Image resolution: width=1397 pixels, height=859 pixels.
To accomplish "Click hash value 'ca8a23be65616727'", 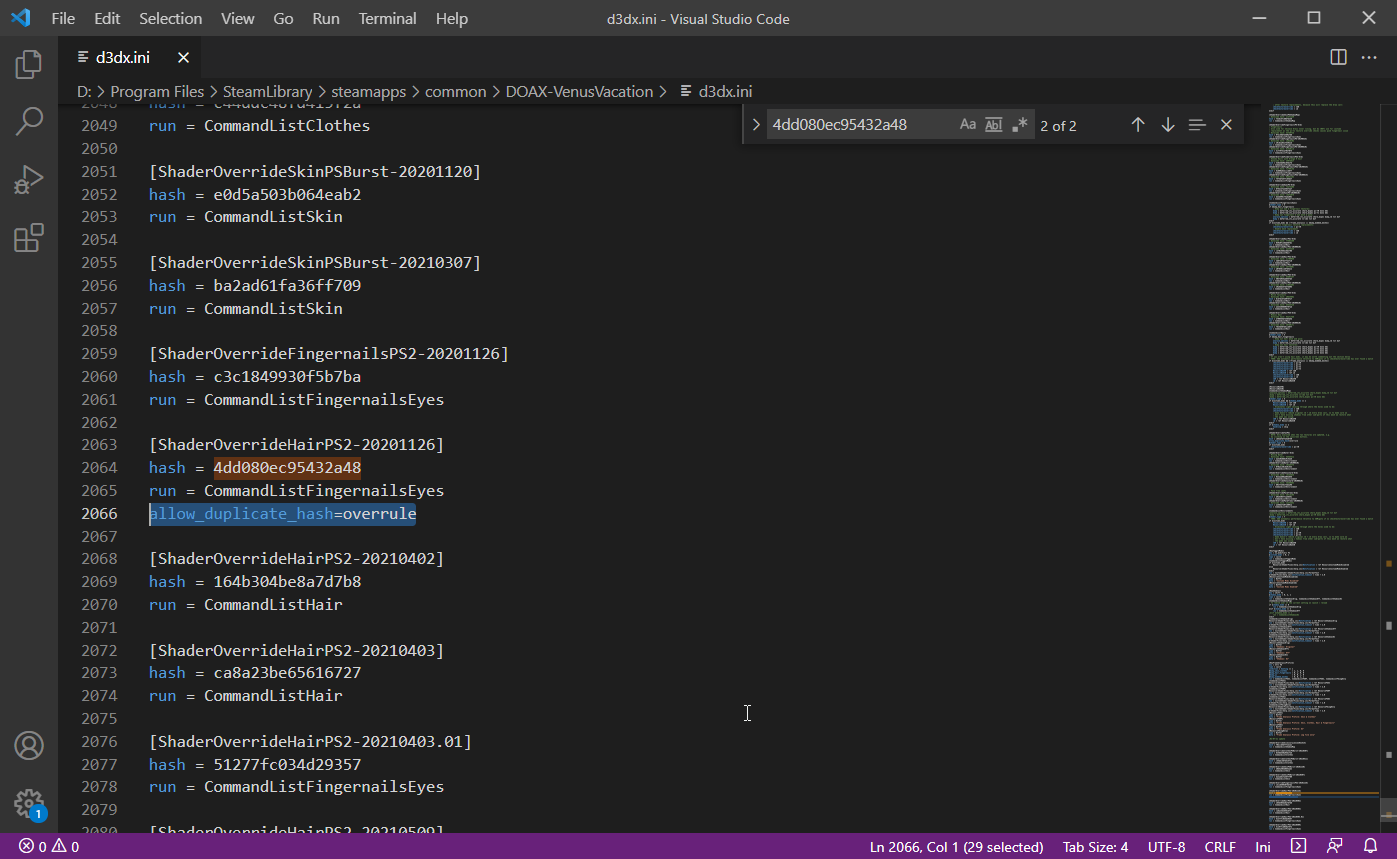I will coord(287,673).
